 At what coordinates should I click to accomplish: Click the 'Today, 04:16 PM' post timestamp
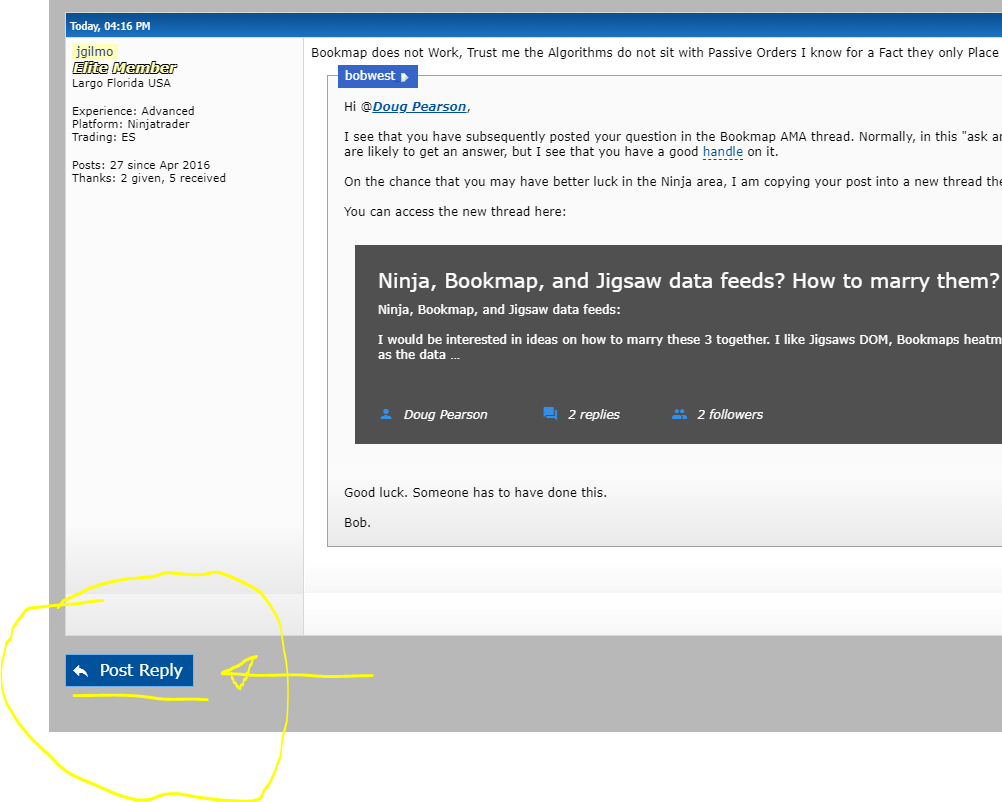tap(110, 26)
